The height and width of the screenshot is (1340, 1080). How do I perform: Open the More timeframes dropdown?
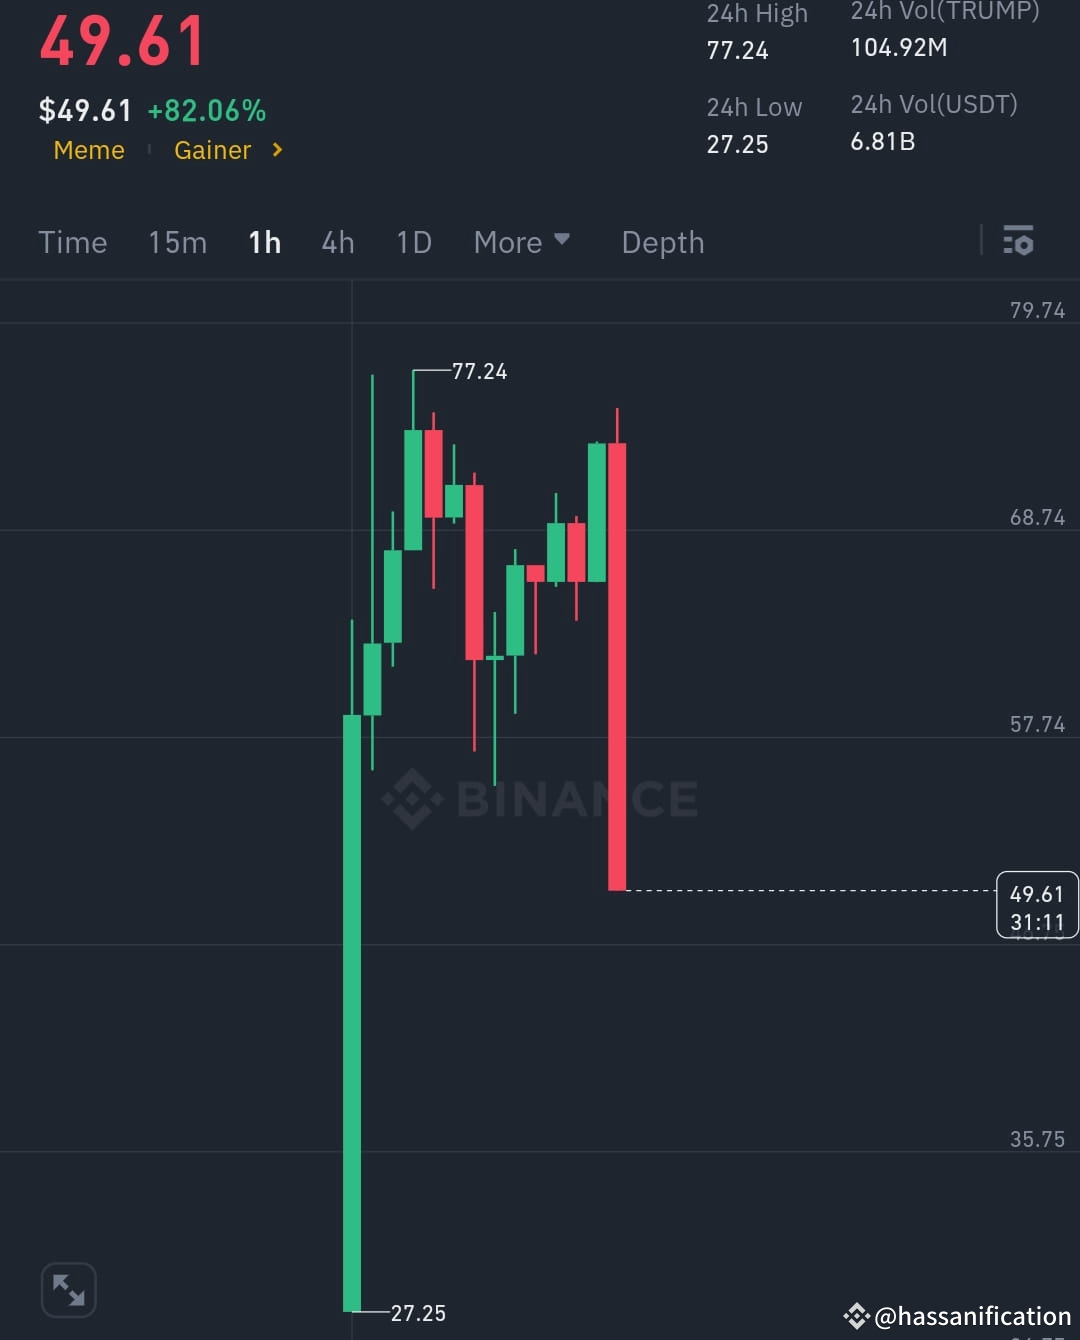point(521,241)
